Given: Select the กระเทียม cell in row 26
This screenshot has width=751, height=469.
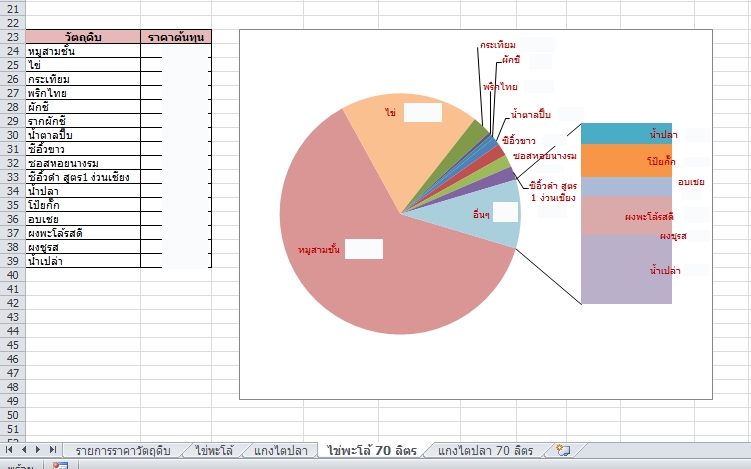Looking at the screenshot, I should (x=83, y=79).
